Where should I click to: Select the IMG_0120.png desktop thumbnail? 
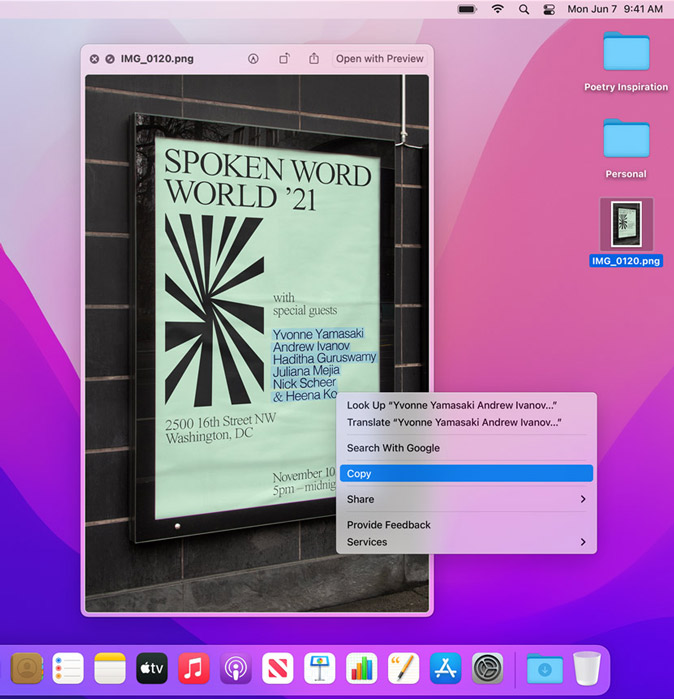tap(626, 225)
